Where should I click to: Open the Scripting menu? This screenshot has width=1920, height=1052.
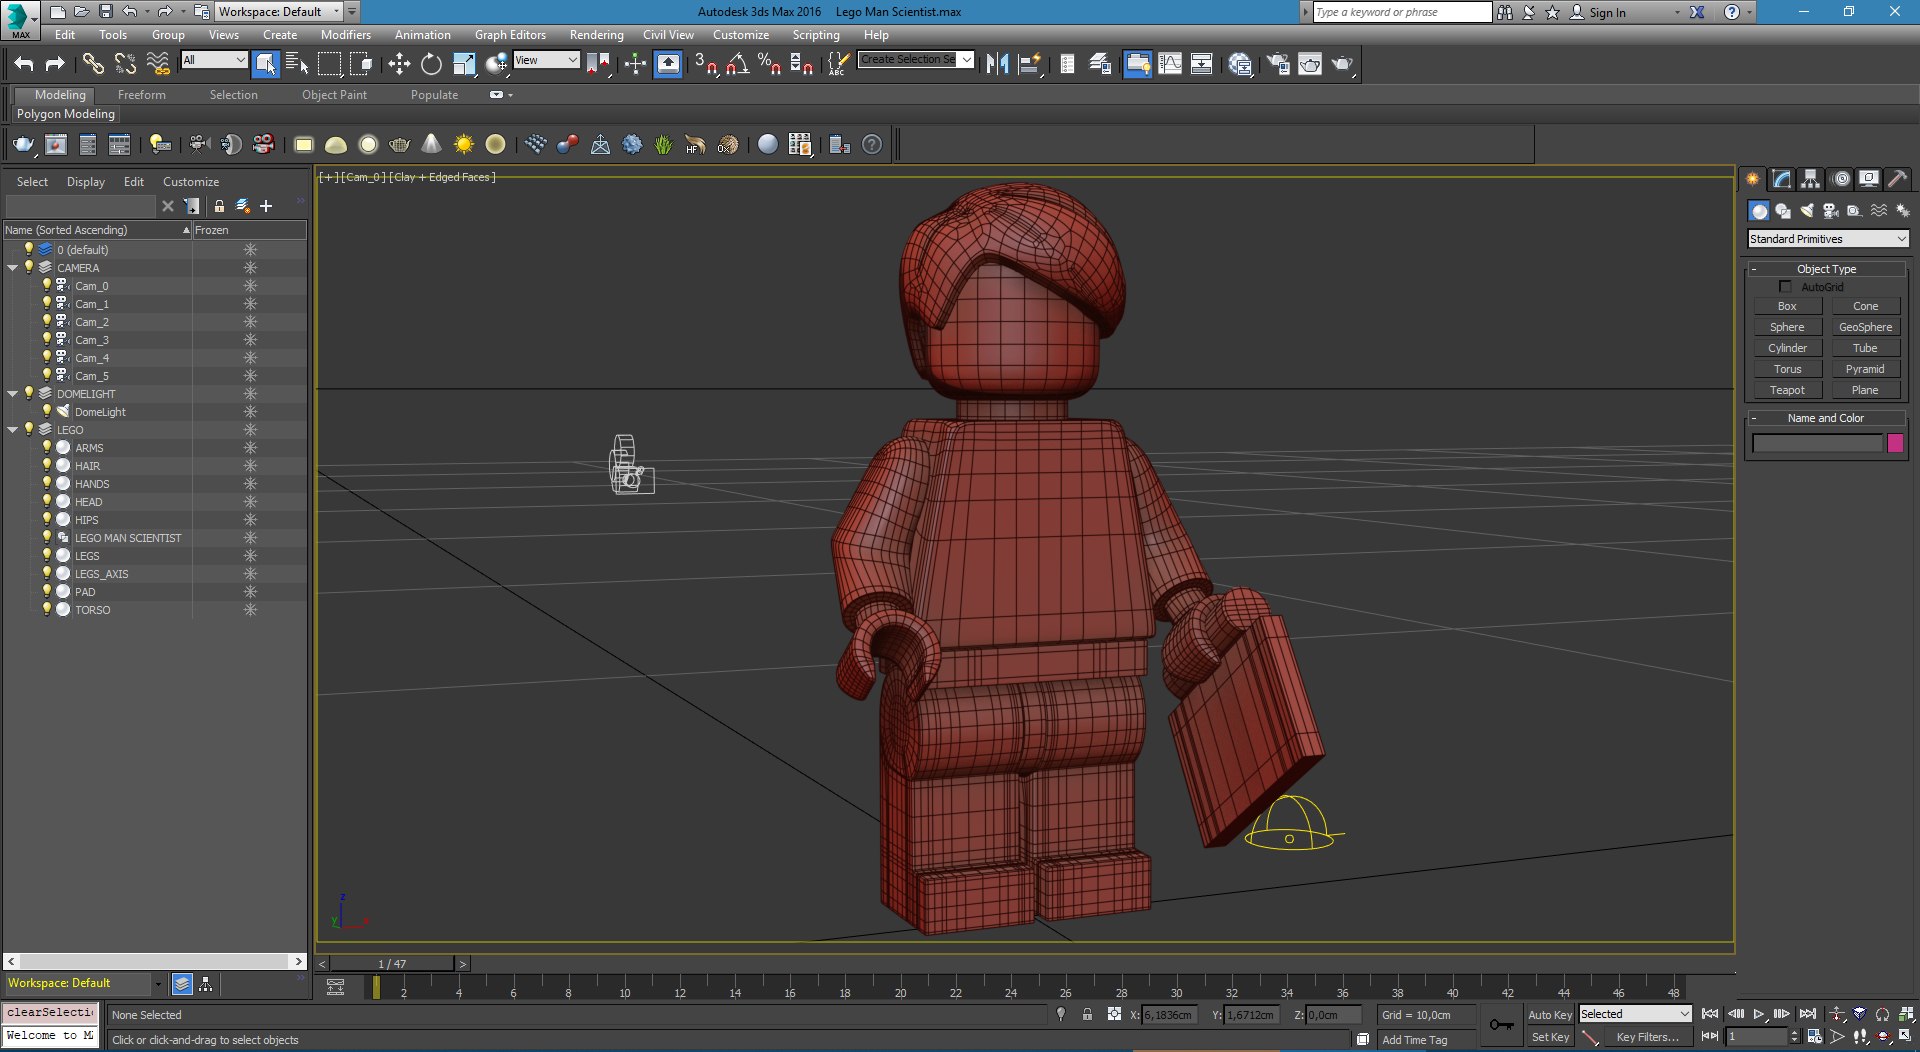(816, 35)
